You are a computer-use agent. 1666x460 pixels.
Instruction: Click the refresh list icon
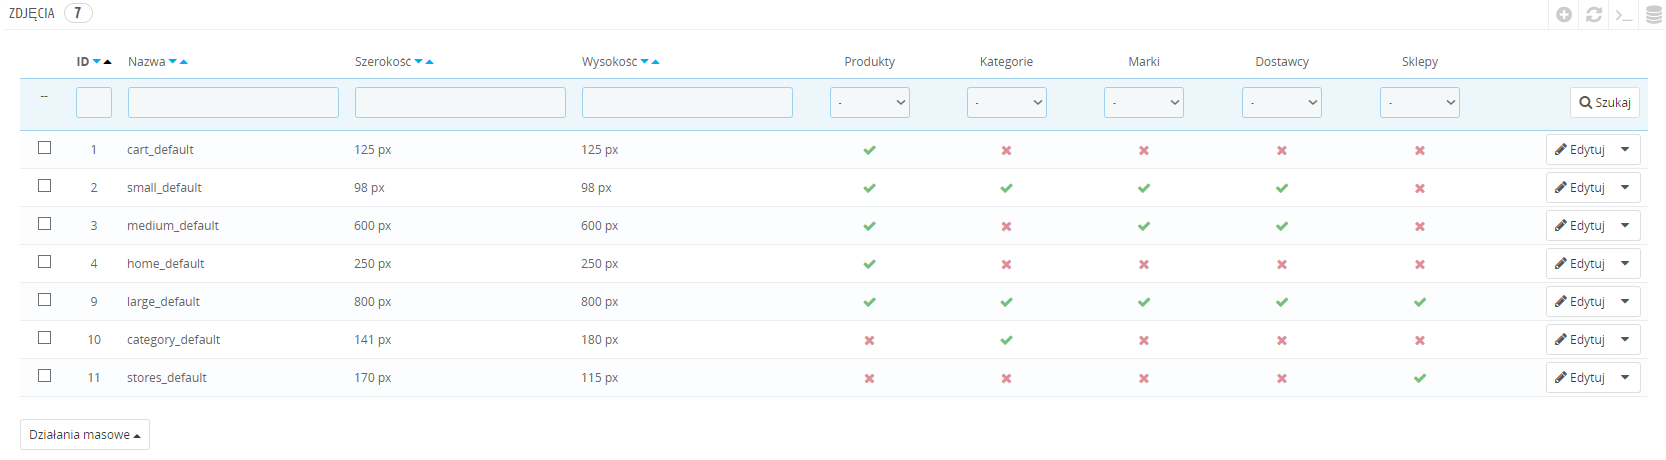pos(1594,15)
